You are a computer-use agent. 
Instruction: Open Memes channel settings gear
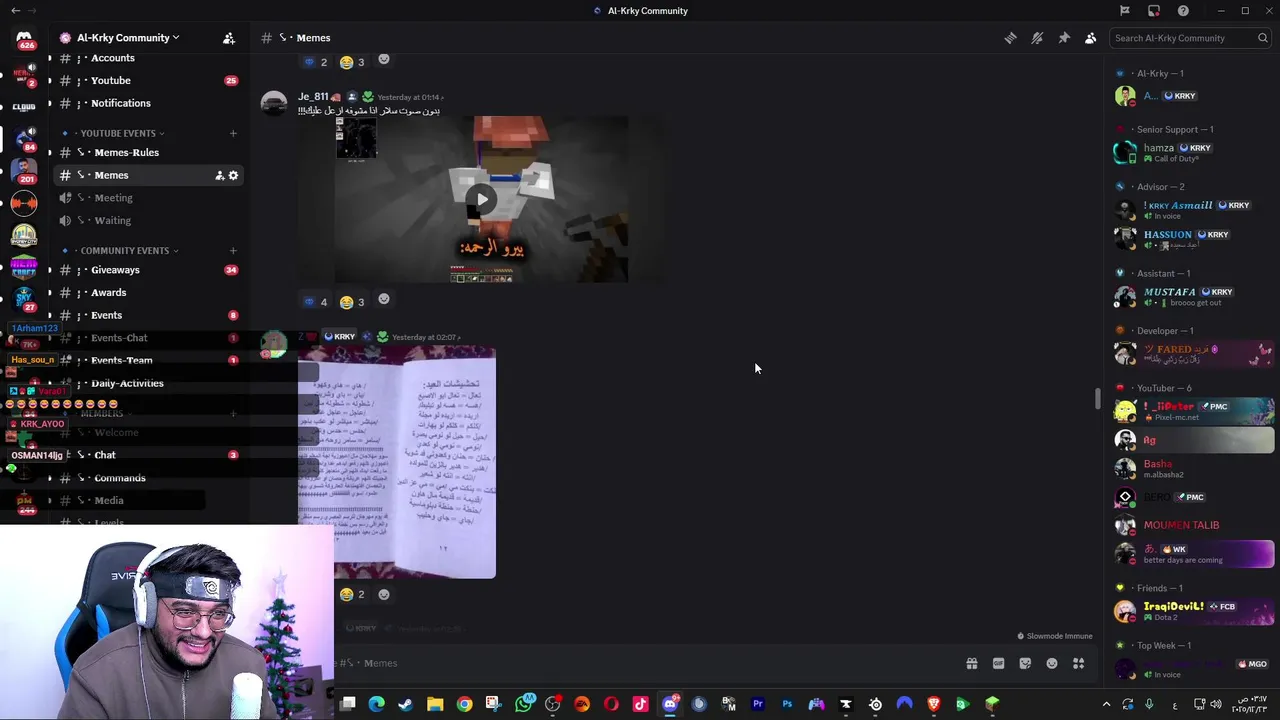pos(233,175)
